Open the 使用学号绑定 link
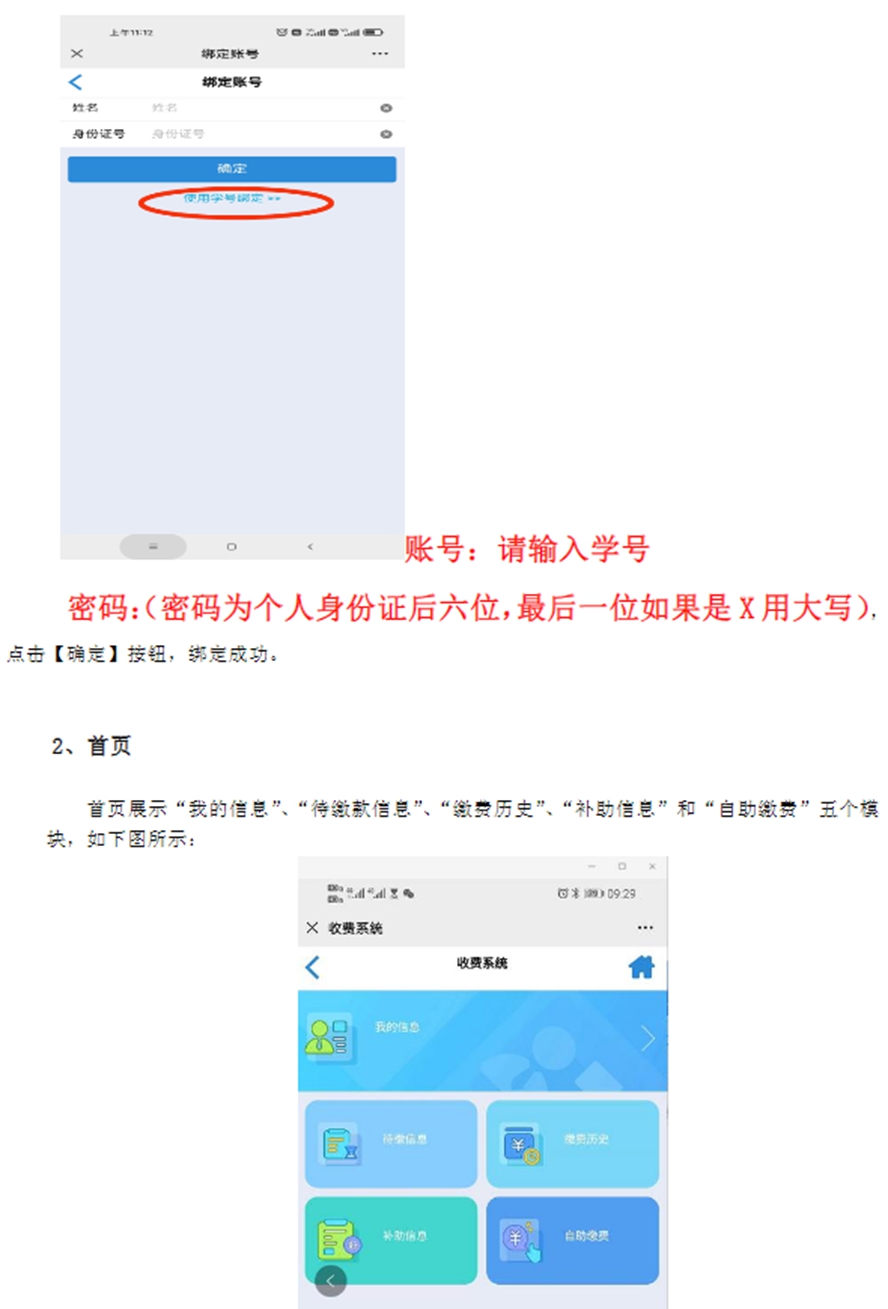Viewport: 888px width, 1309px height. (x=232, y=199)
